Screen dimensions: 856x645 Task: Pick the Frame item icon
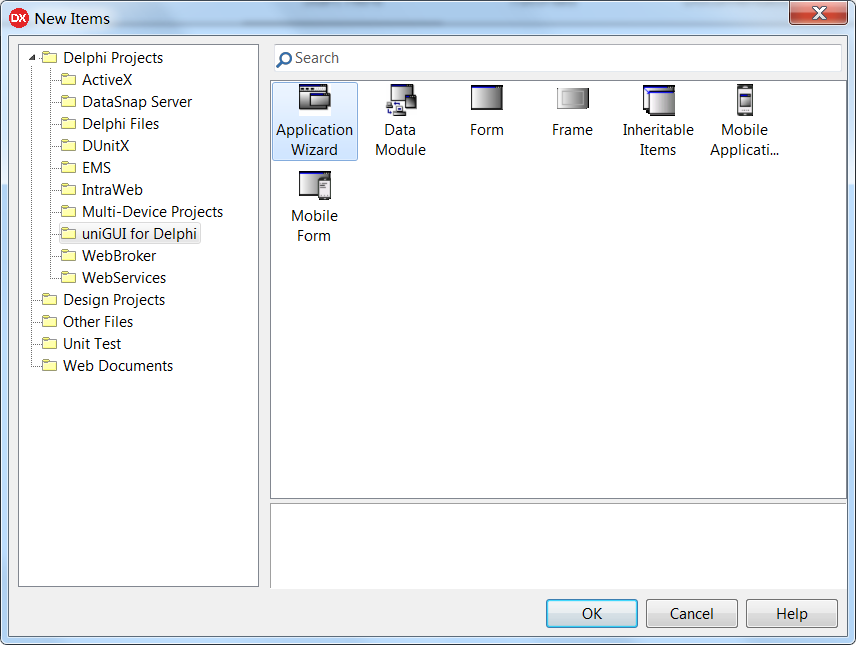point(573,99)
